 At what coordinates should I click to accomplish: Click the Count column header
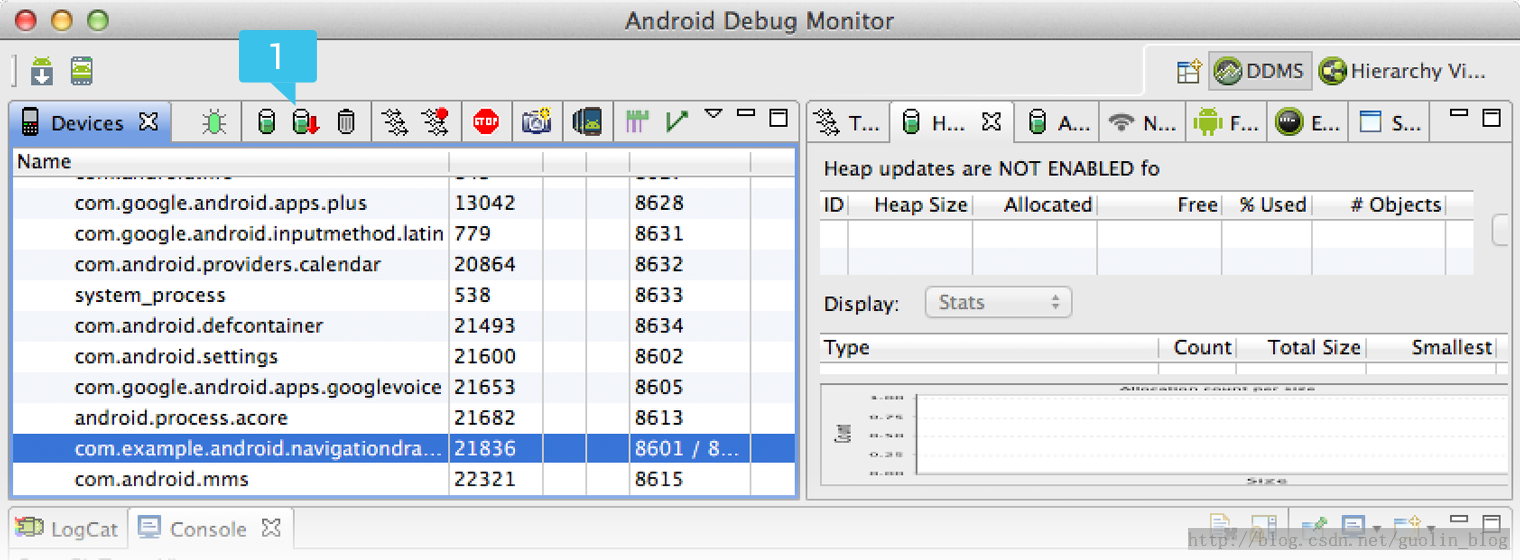tap(1198, 348)
